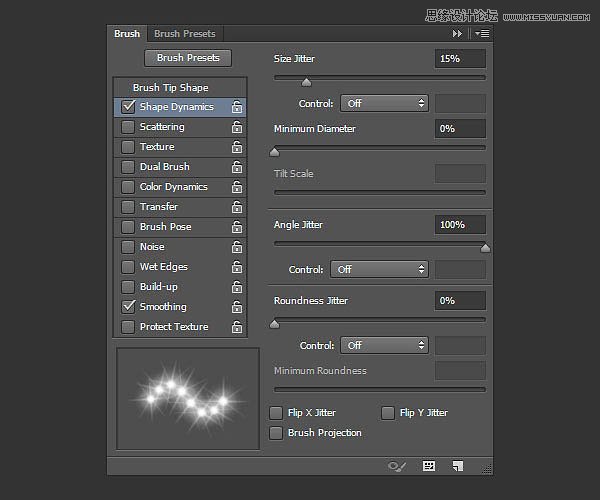Switch to the Brush Presets tab
600x500 pixels.
point(185,34)
